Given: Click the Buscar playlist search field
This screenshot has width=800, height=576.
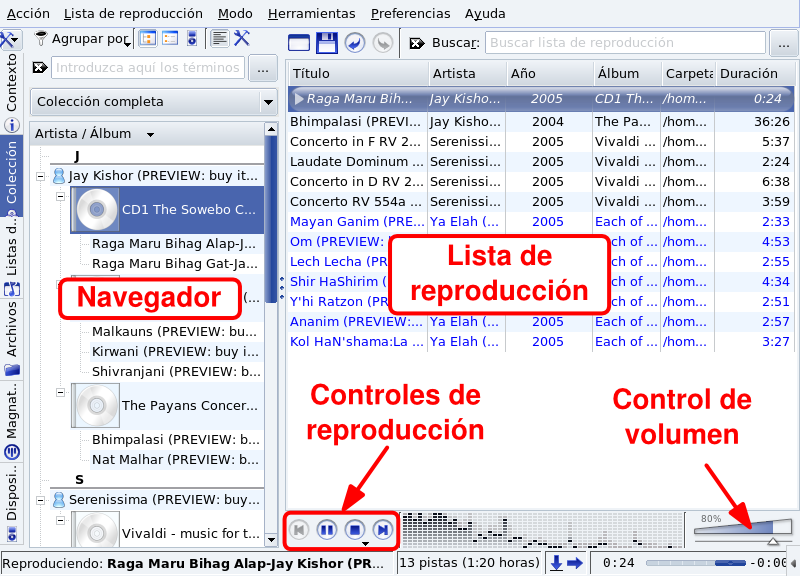Looking at the screenshot, I should pyautogui.click(x=625, y=43).
